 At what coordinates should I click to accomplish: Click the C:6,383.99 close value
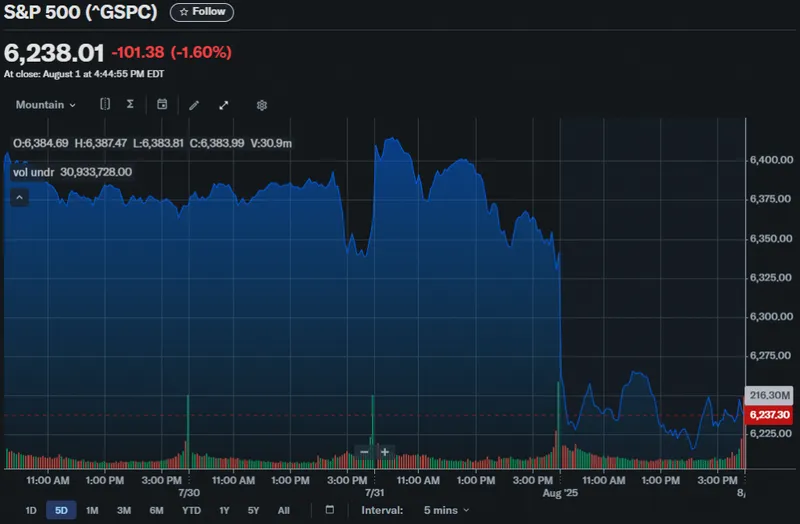[x=217, y=143]
